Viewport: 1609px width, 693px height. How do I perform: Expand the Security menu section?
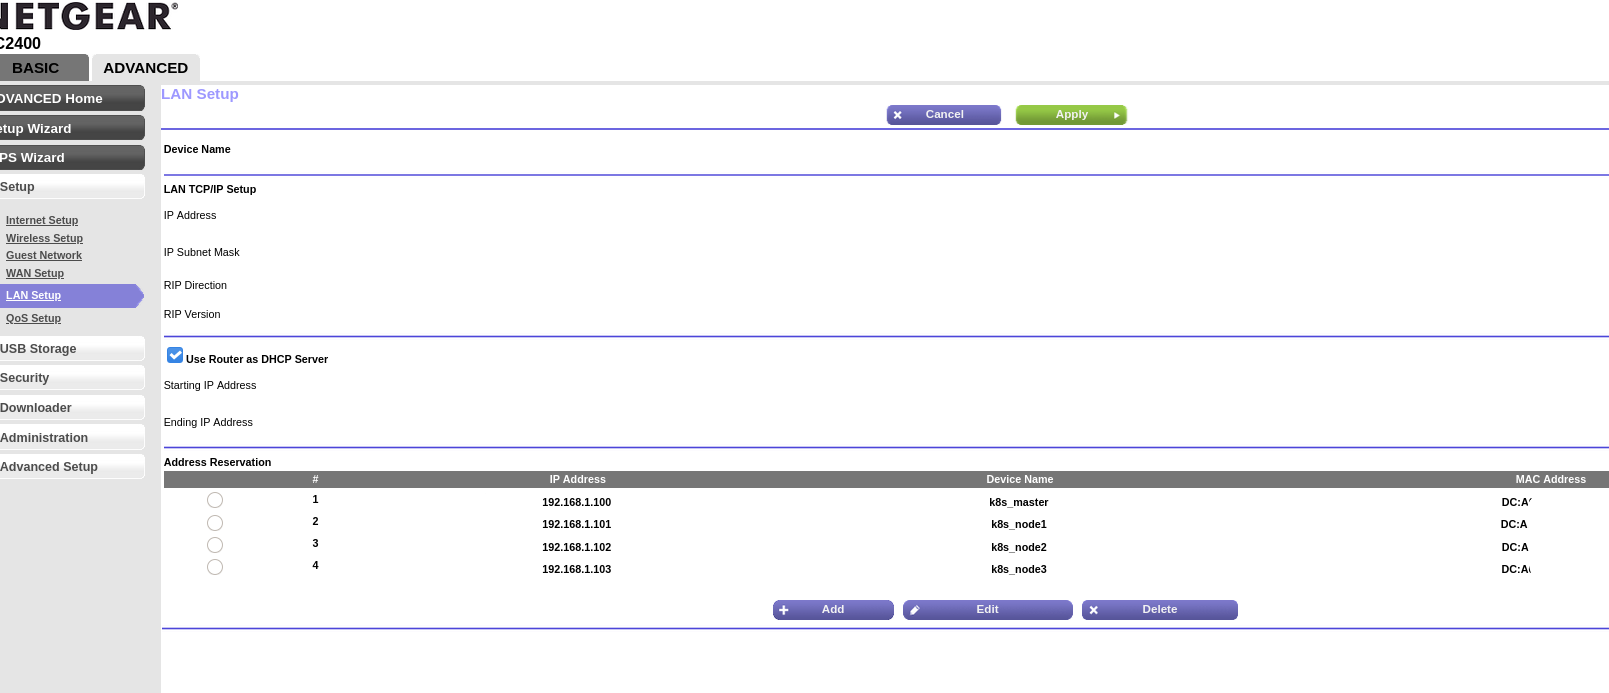tap(70, 378)
